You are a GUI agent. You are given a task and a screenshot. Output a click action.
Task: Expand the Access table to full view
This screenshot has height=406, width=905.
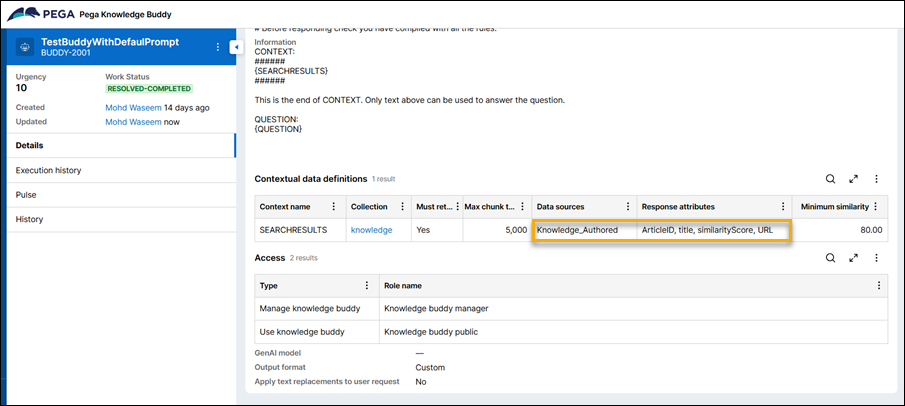coord(853,258)
